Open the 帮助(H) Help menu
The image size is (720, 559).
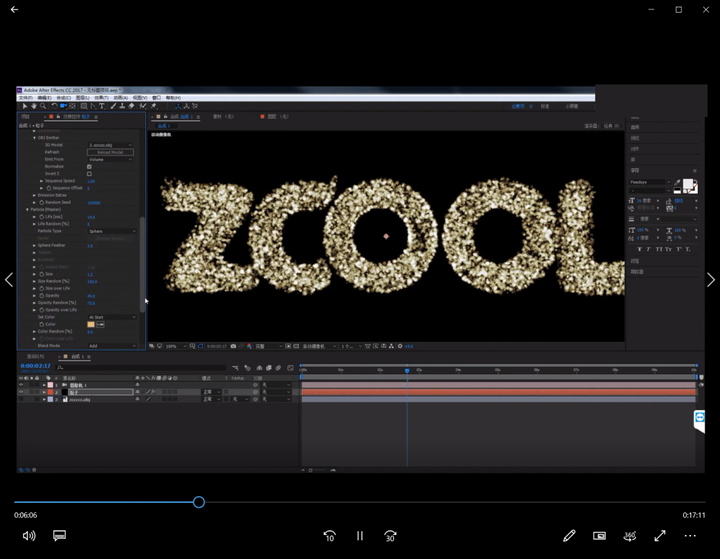pos(173,98)
